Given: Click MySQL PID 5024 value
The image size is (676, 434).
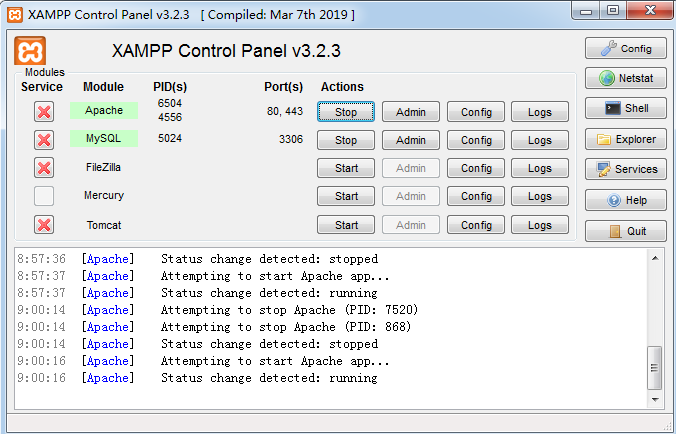Looking at the screenshot, I should 170,138.
